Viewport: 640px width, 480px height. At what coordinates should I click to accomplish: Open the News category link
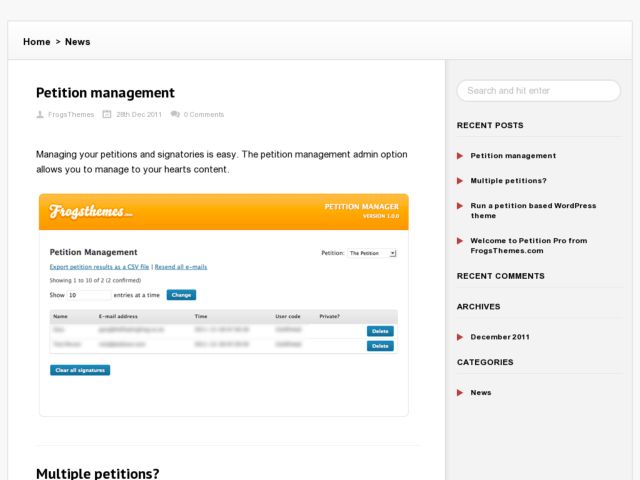(481, 392)
